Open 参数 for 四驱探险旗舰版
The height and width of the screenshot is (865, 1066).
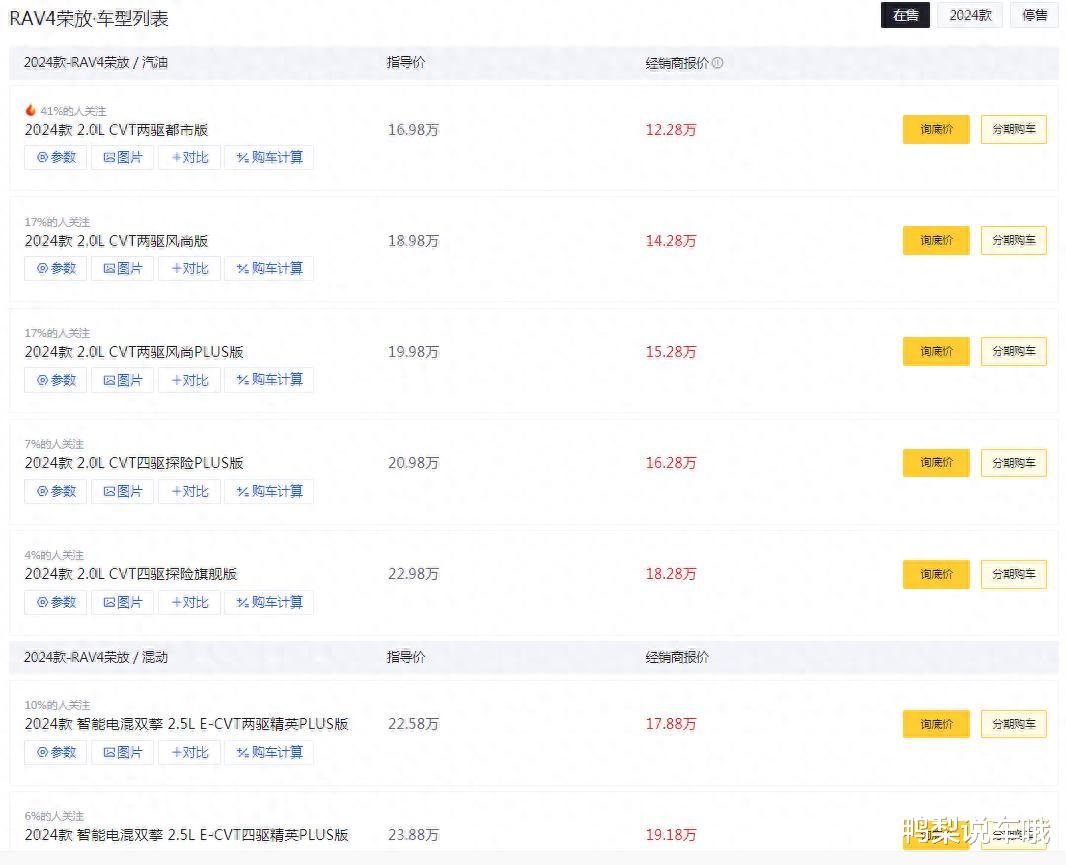click(56, 602)
